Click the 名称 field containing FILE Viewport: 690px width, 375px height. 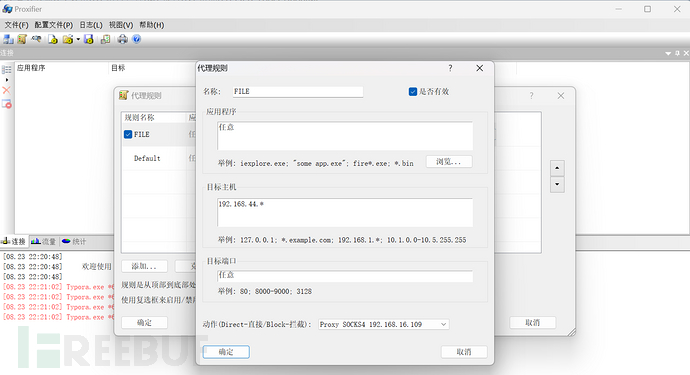(298, 92)
